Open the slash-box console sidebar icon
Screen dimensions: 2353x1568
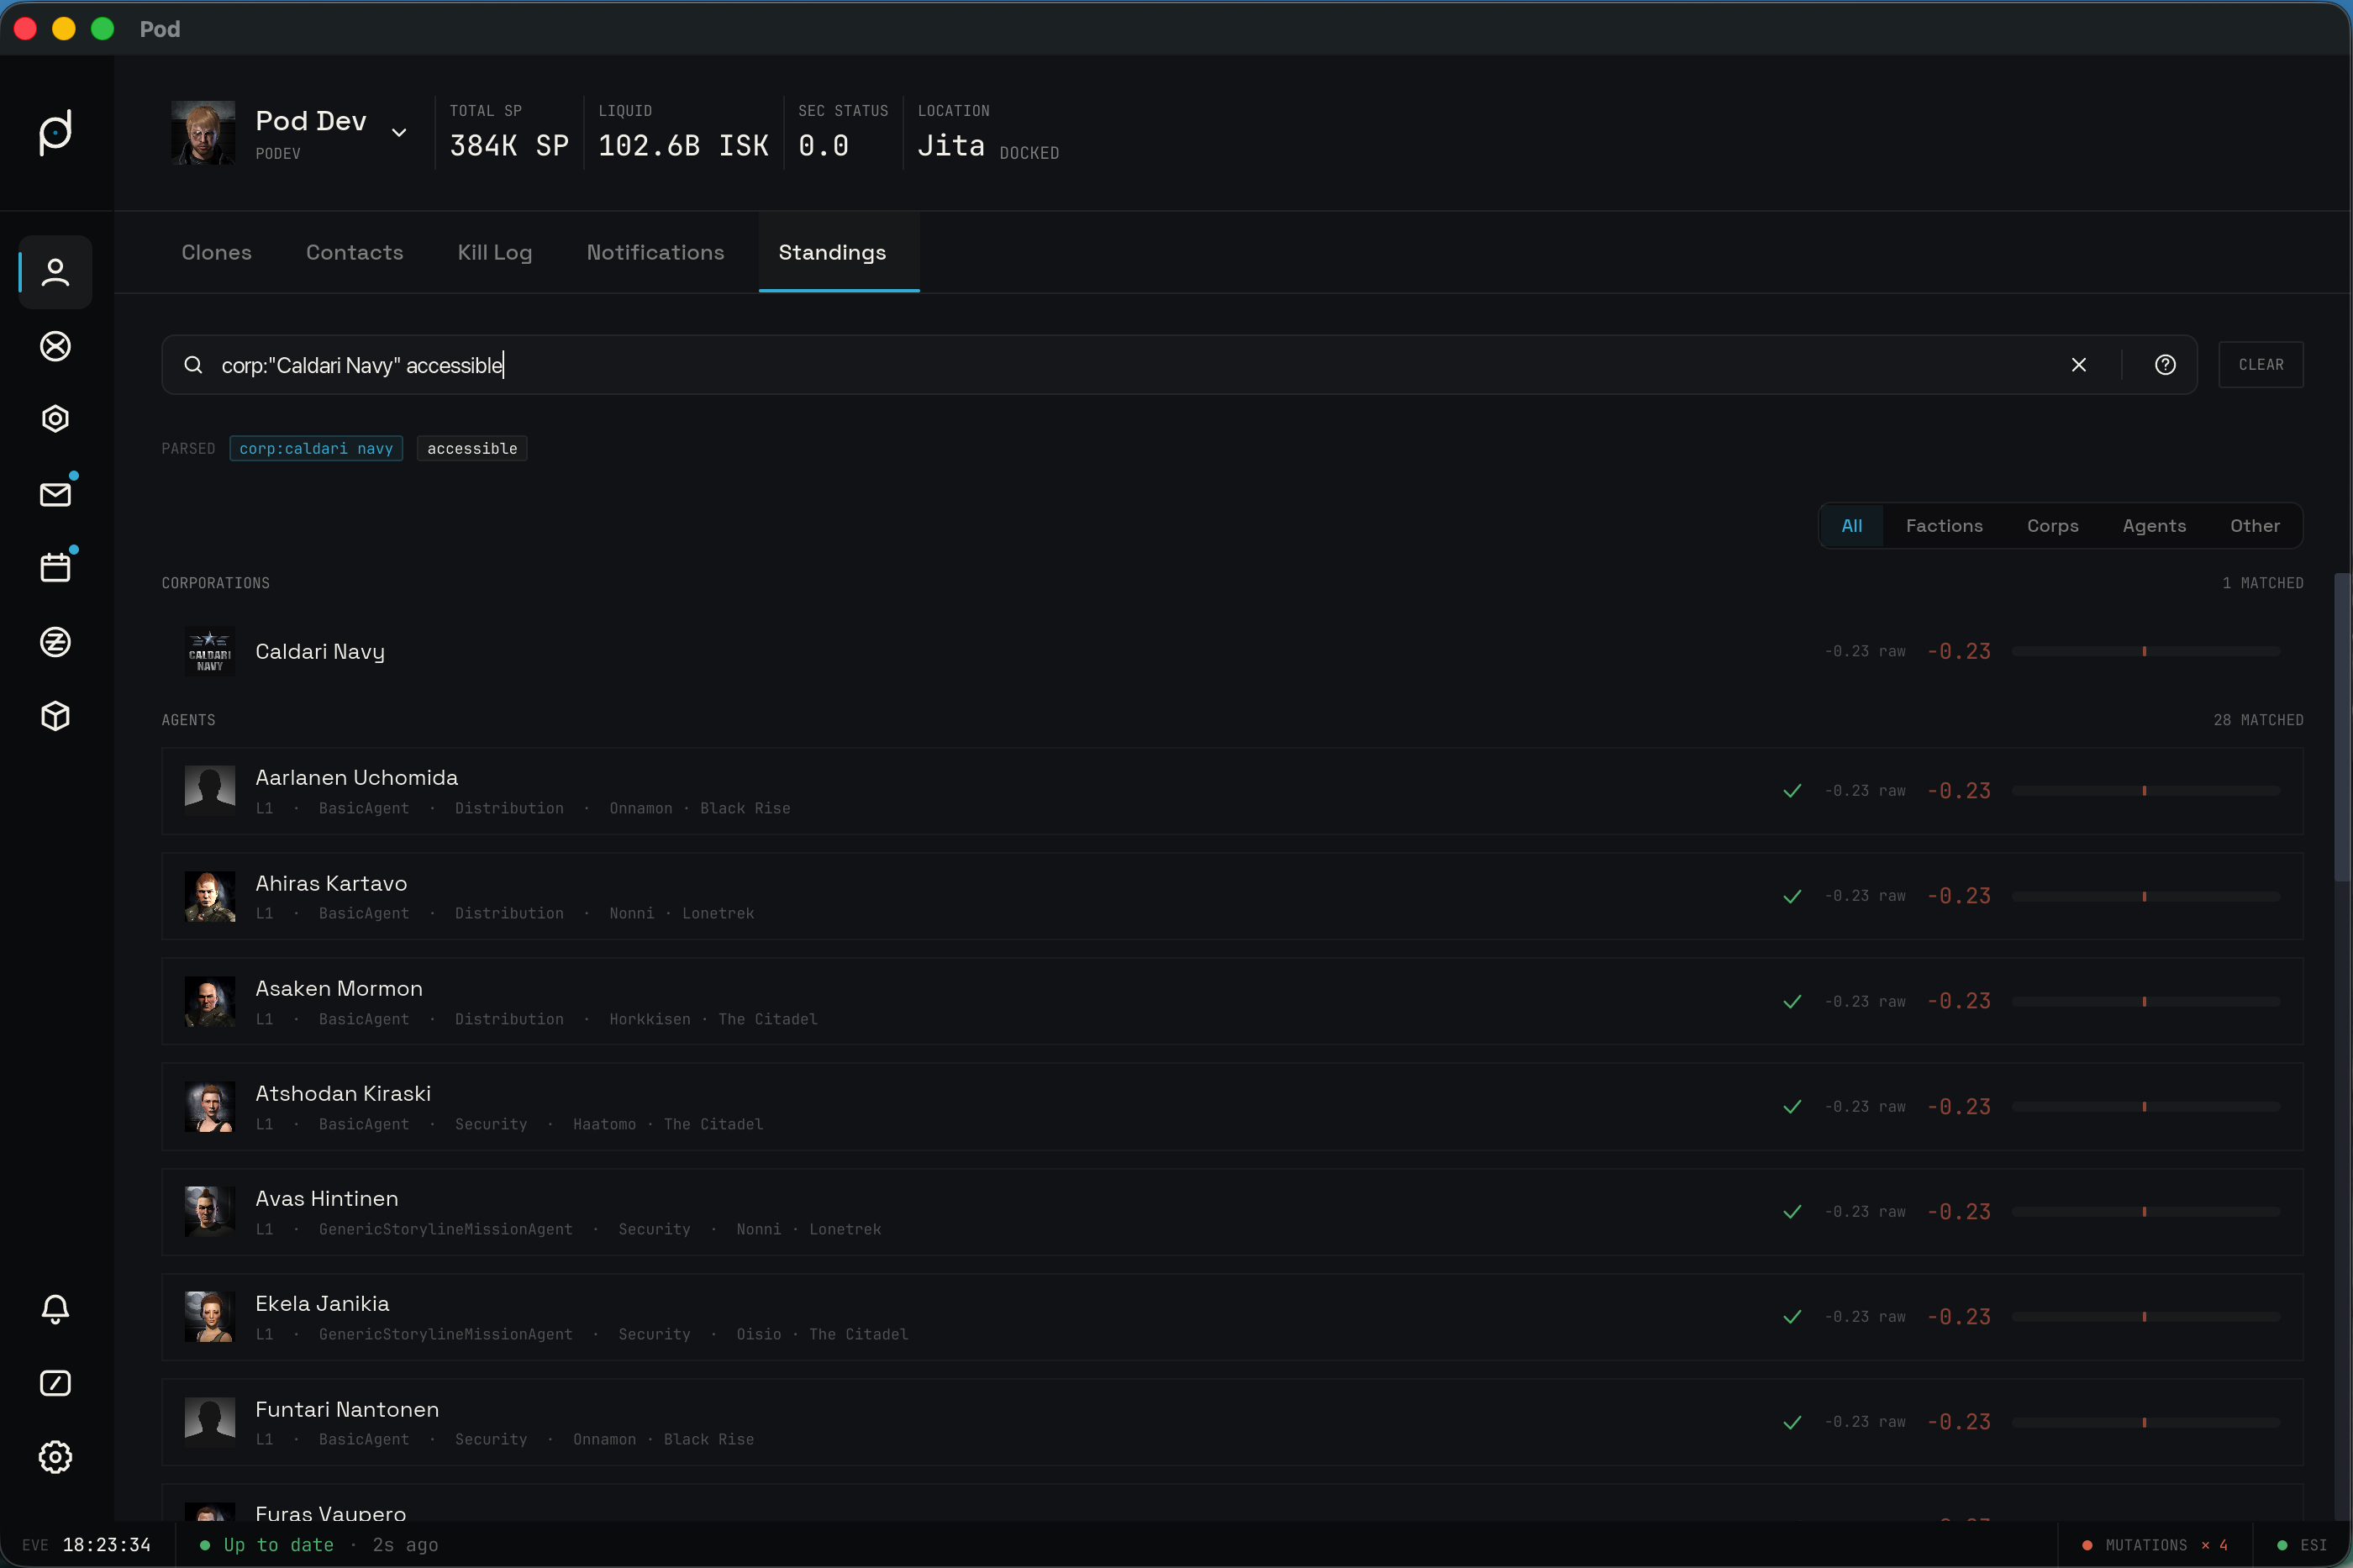[55, 1383]
